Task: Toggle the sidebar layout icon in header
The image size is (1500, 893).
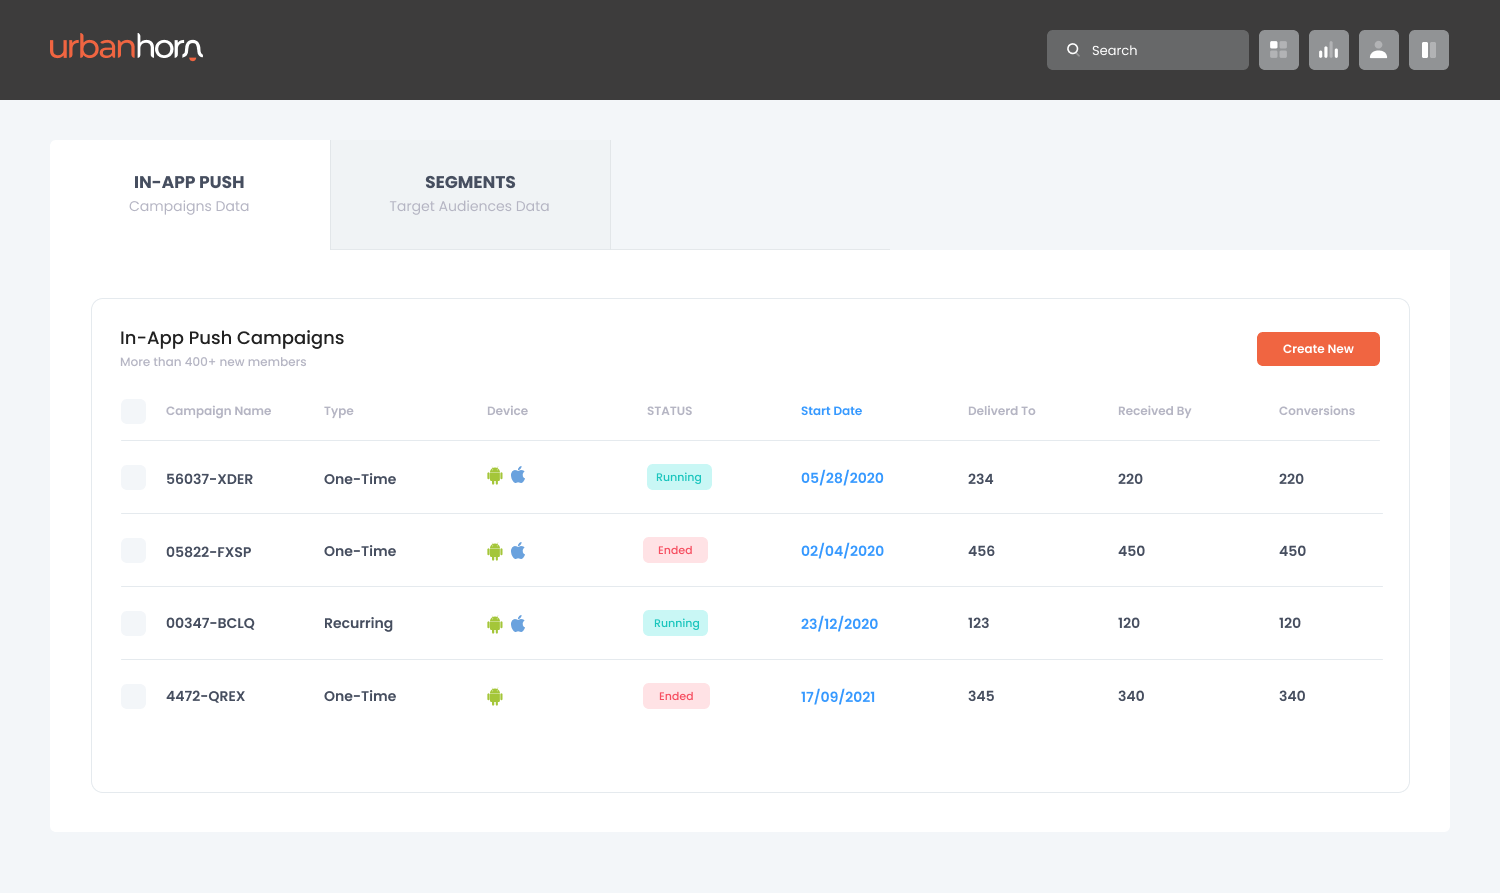Action: click(1428, 50)
